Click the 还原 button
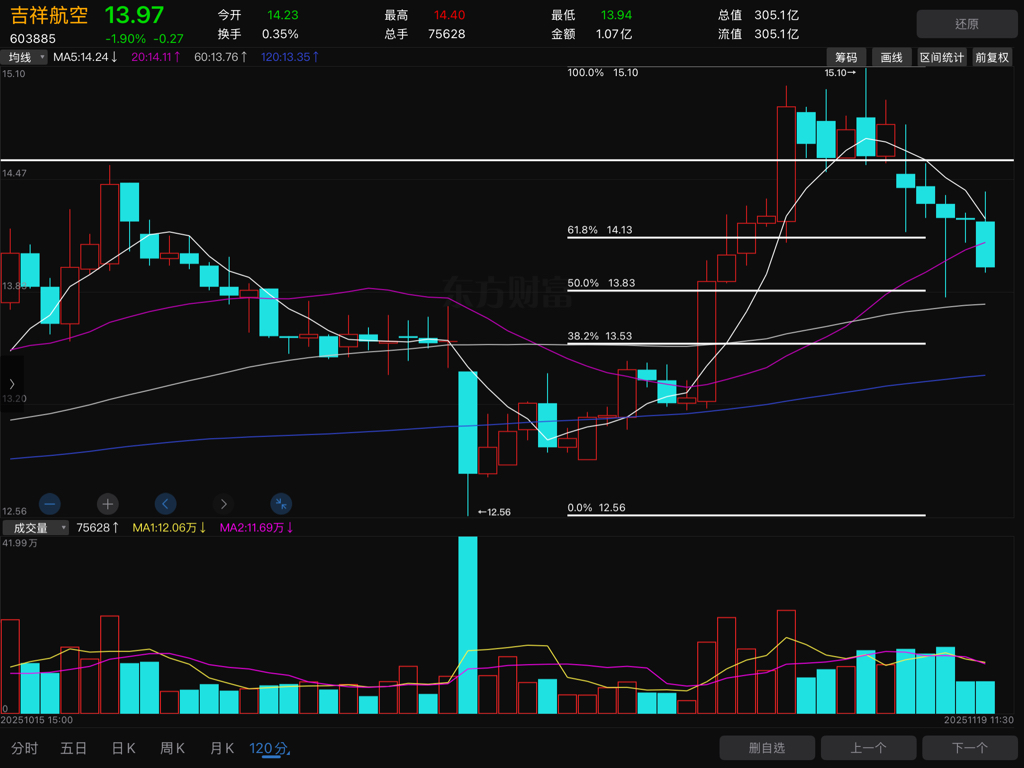The width and height of the screenshot is (1024, 768). [967, 24]
